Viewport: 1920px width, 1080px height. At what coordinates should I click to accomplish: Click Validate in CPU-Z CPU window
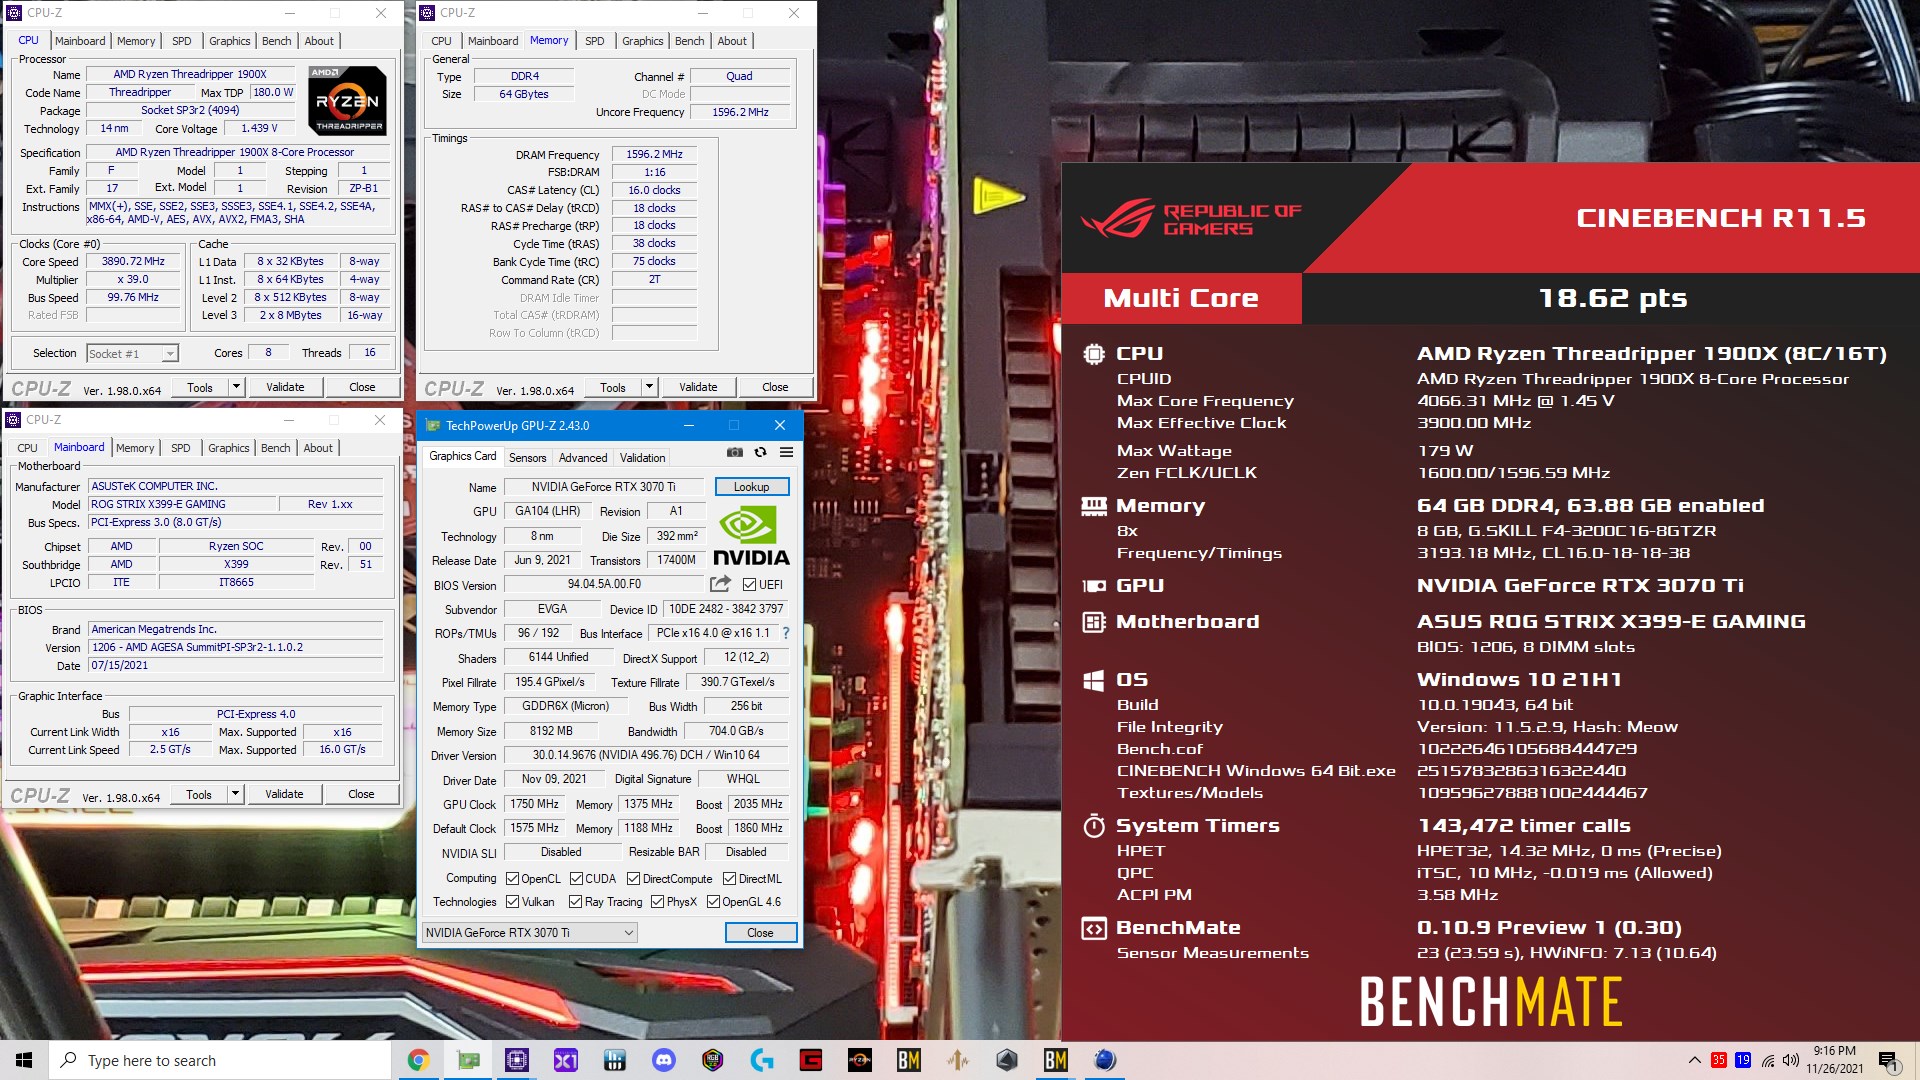click(285, 387)
